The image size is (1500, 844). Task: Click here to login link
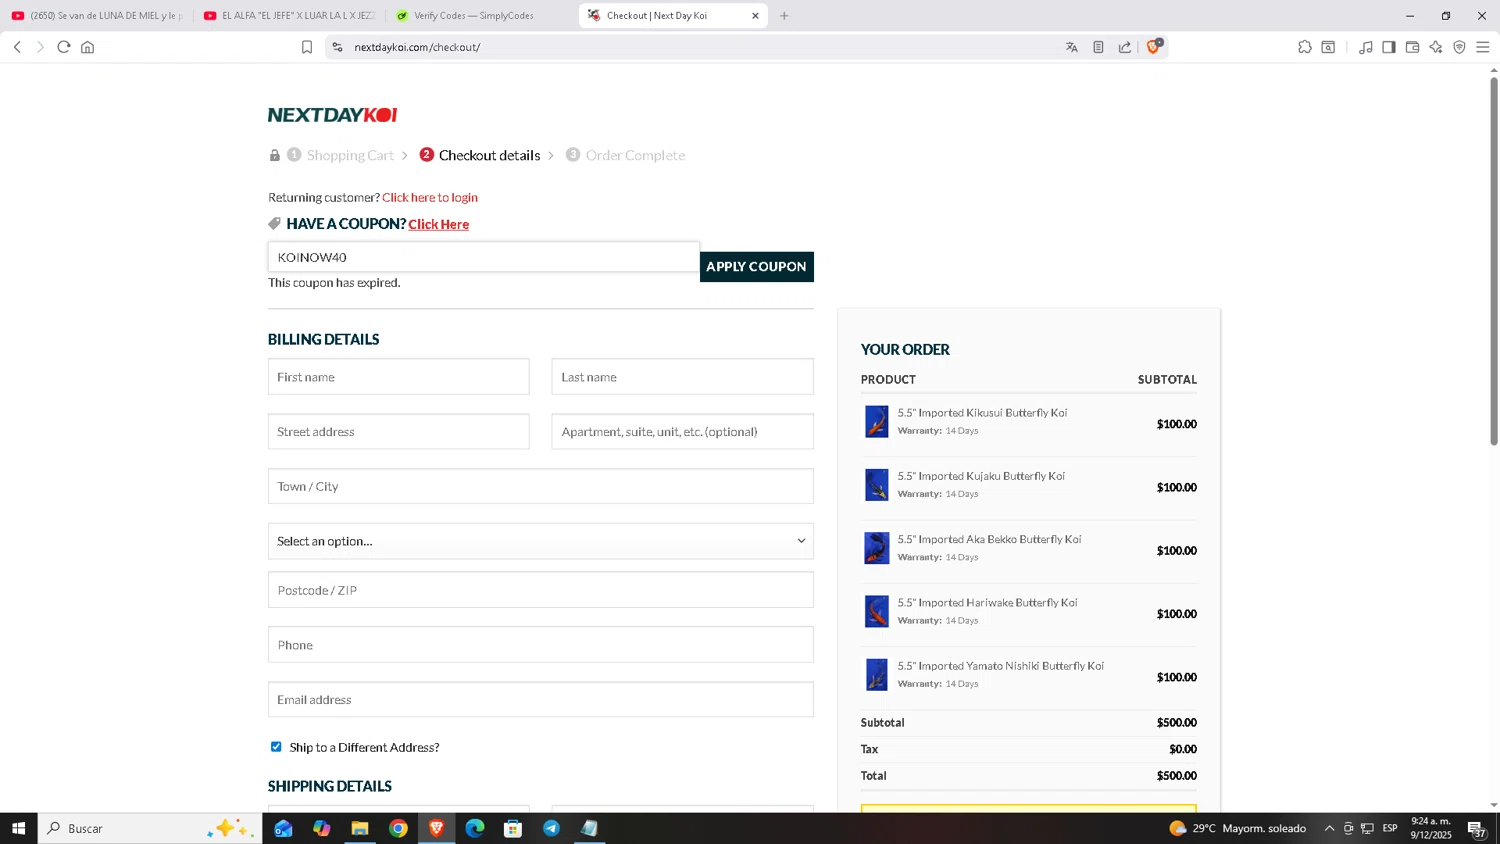tap(430, 197)
